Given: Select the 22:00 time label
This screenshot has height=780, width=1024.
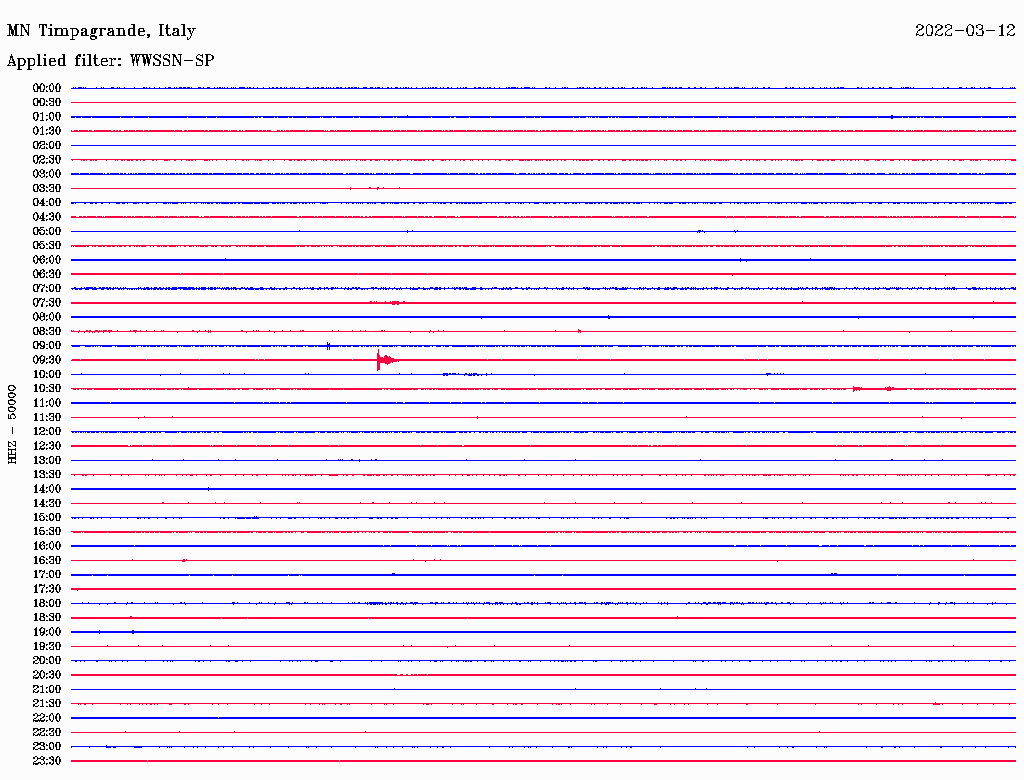Looking at the screenshot, I should tap(47, 718).
